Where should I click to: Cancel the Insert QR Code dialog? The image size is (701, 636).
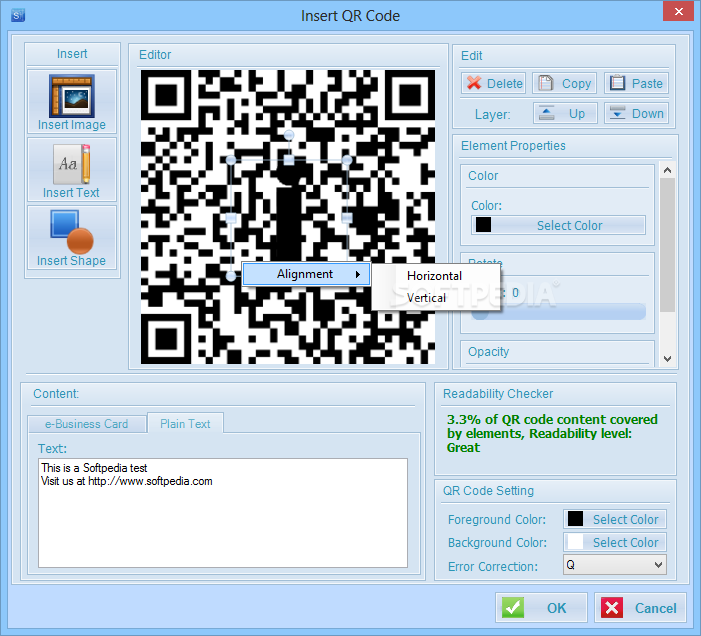pyautogui.click(x=640, y=608)
